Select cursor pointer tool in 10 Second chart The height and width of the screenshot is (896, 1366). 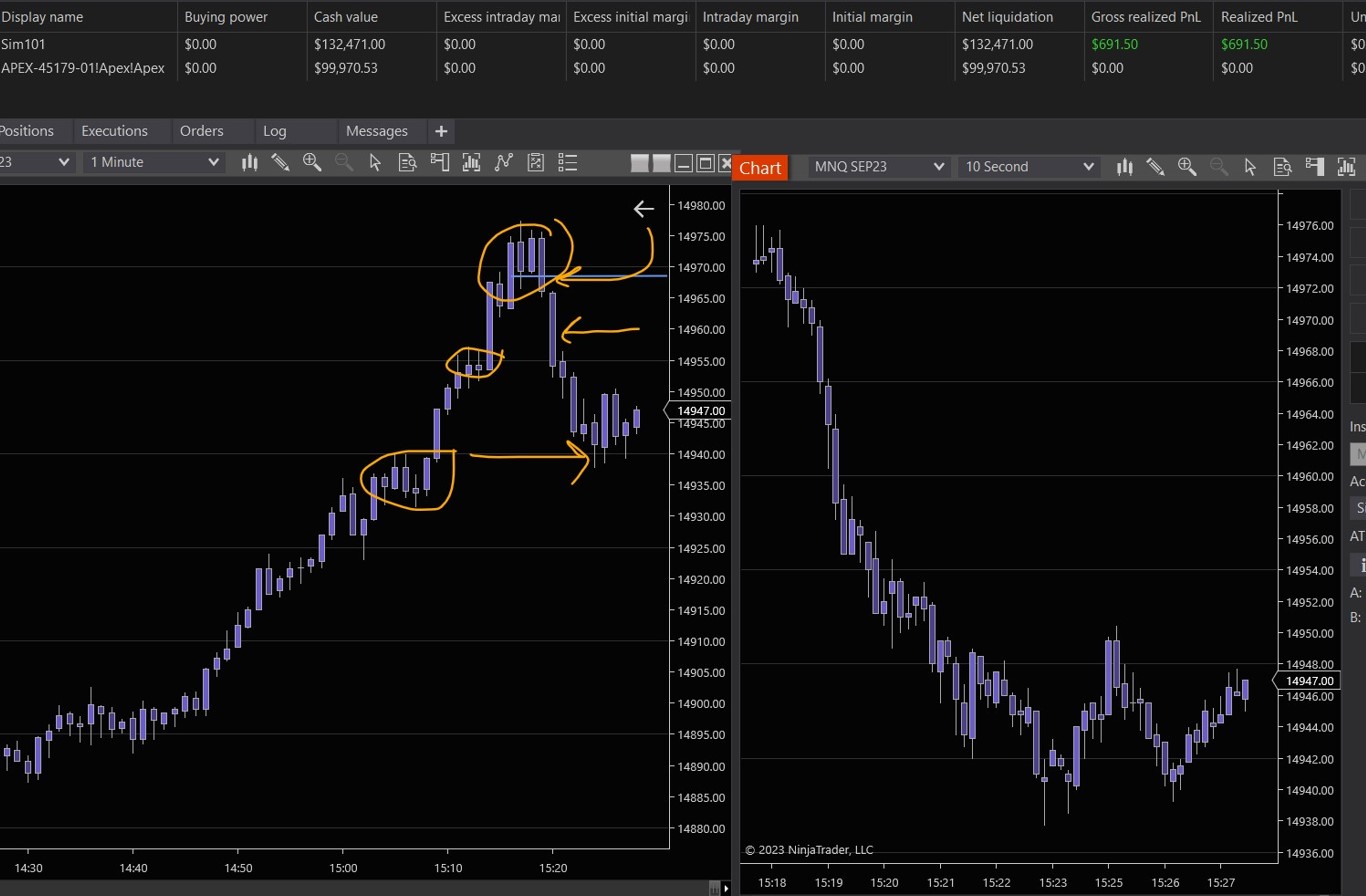coord(1250,167)
